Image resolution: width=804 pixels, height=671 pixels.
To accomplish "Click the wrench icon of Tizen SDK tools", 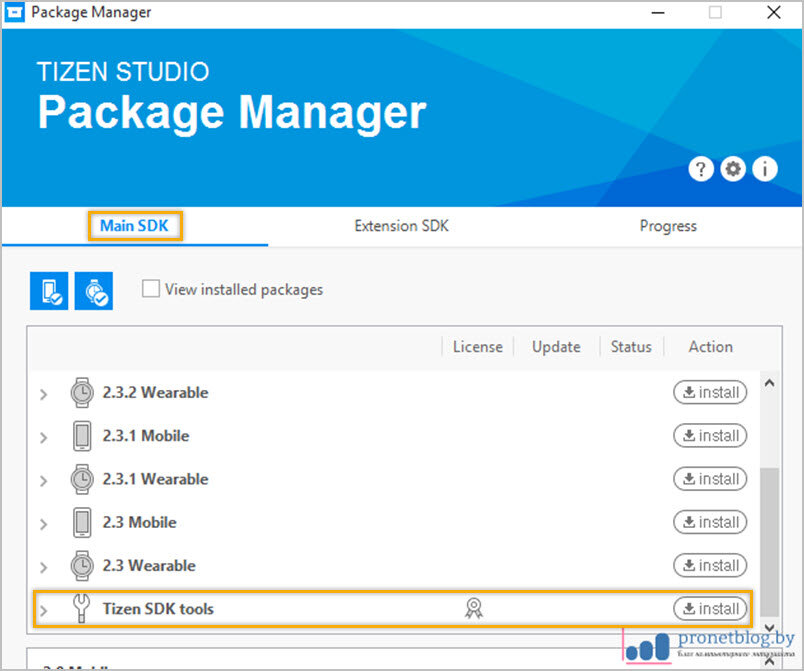I will click(x=81, y=608).
